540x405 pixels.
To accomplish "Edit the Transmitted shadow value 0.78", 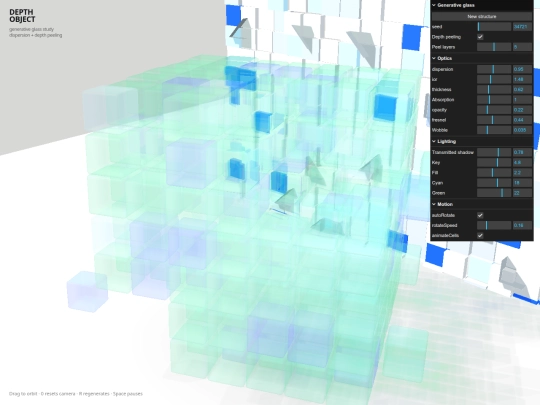I will click(522, 152).
